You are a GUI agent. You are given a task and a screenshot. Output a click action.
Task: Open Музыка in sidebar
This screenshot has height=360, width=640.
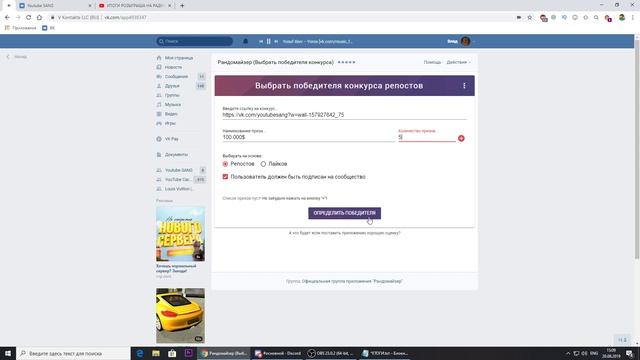point(173,104)
